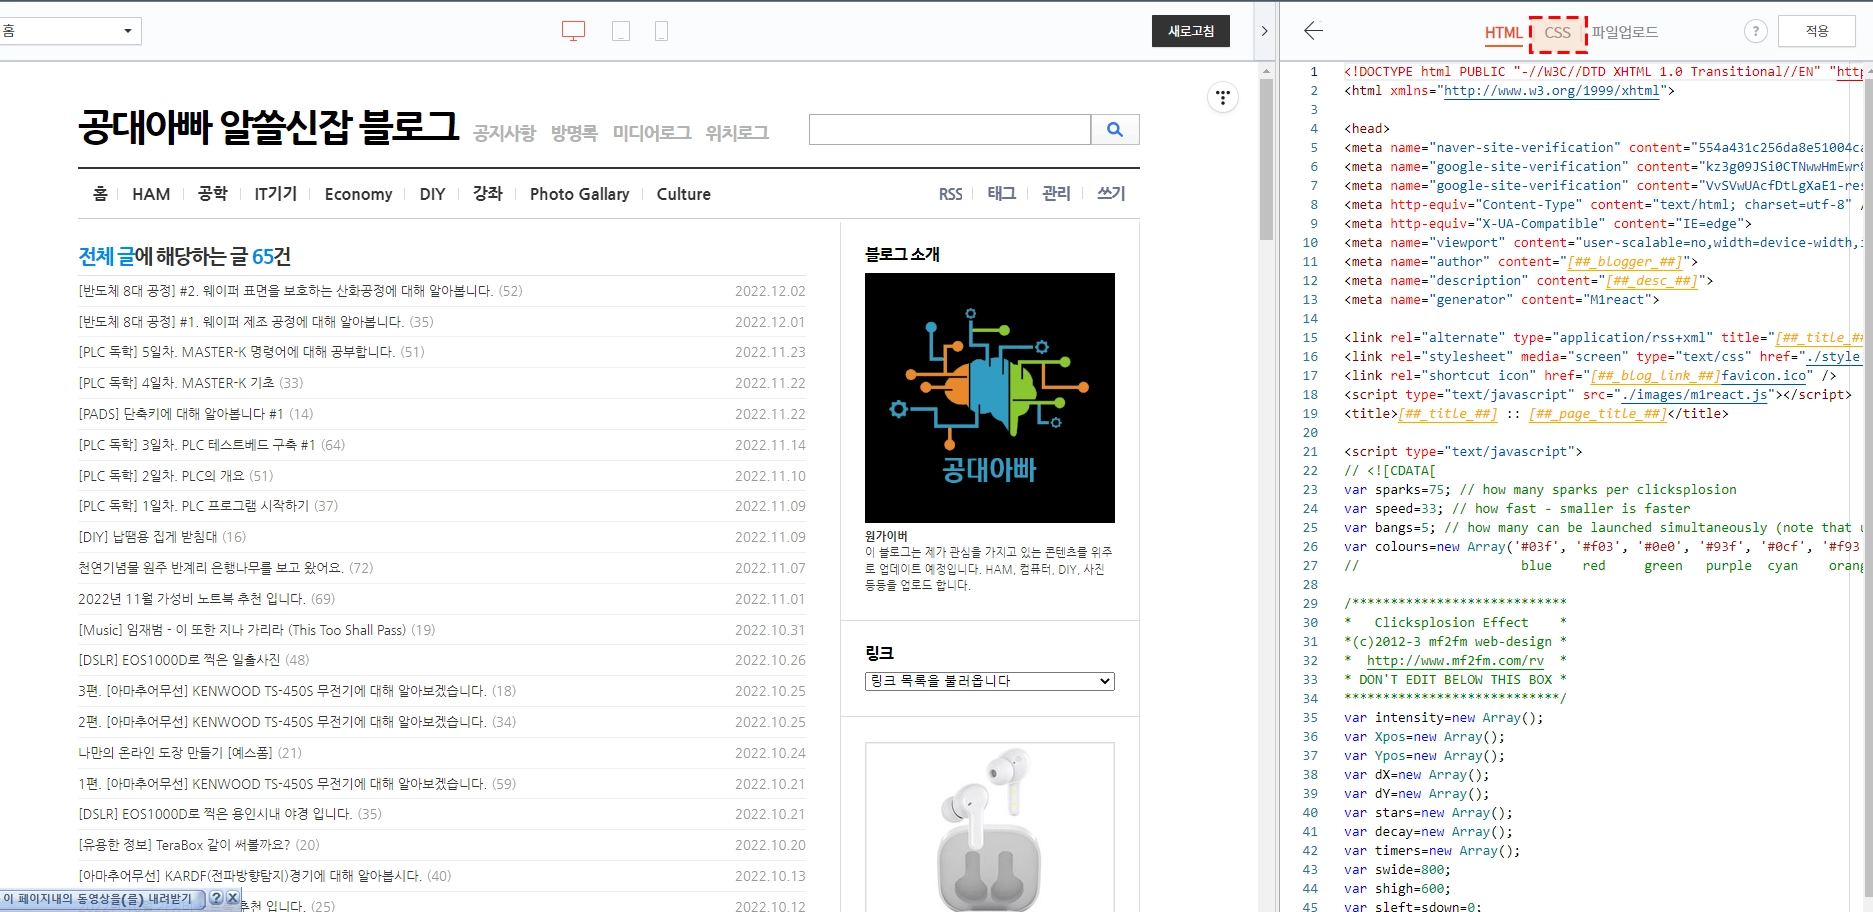Viewport: 1873px width, 912px height.
Task: Click the 전체 글 heading link
Action: click(106, 257)
